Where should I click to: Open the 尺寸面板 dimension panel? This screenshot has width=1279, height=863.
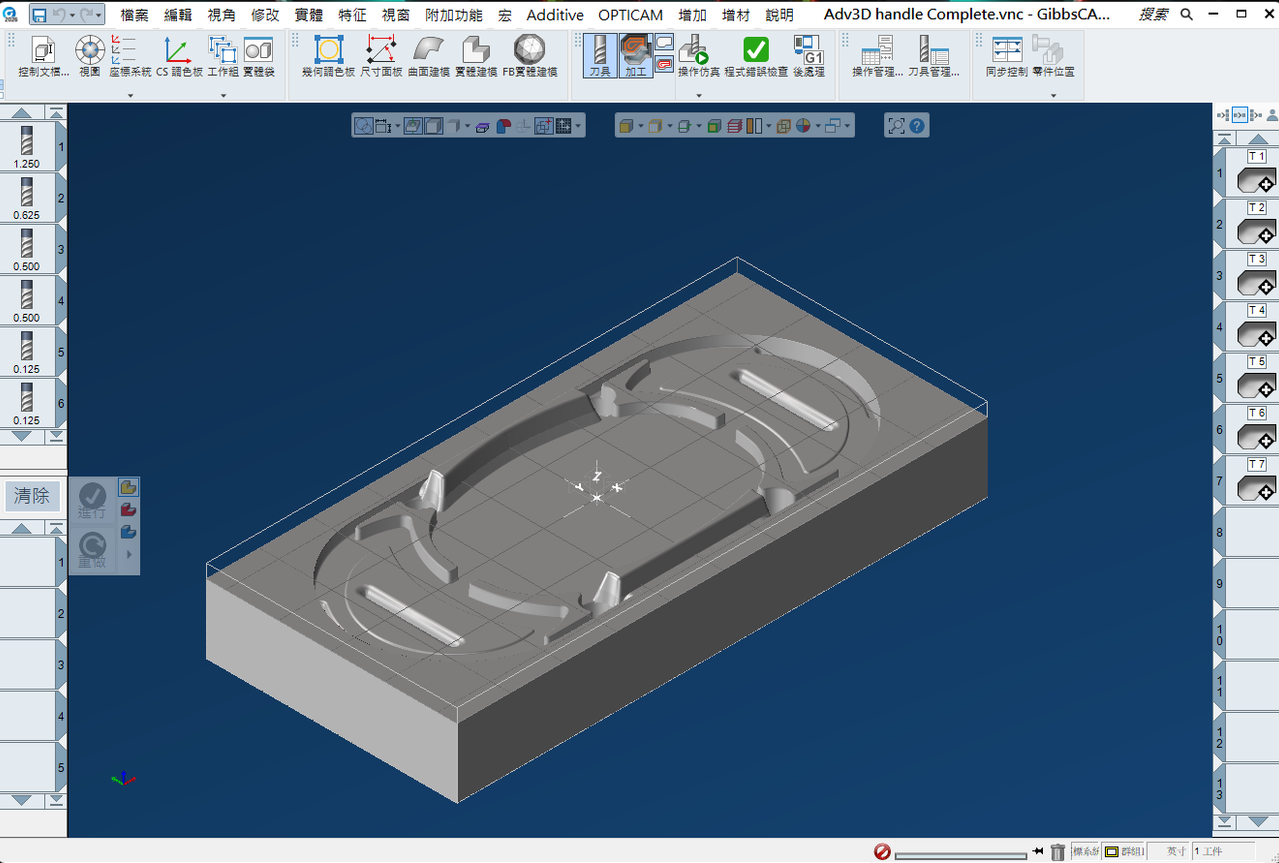381,56
